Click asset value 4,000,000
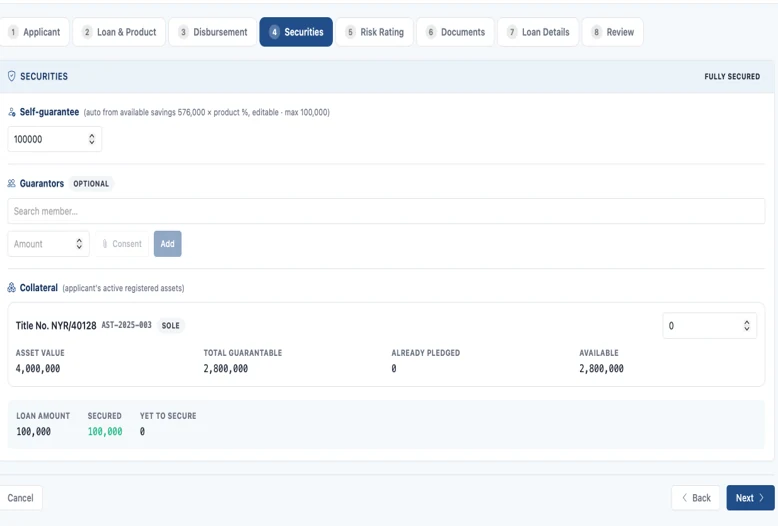The width and height of the screenshot is (778, 526). (38, 369)
